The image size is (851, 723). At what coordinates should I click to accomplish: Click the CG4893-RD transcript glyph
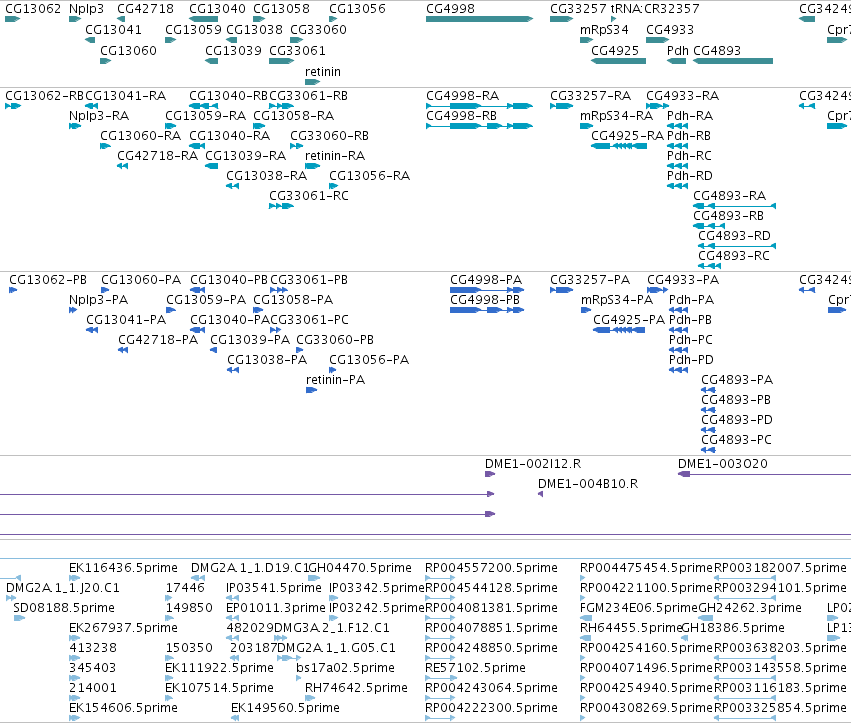737,246
